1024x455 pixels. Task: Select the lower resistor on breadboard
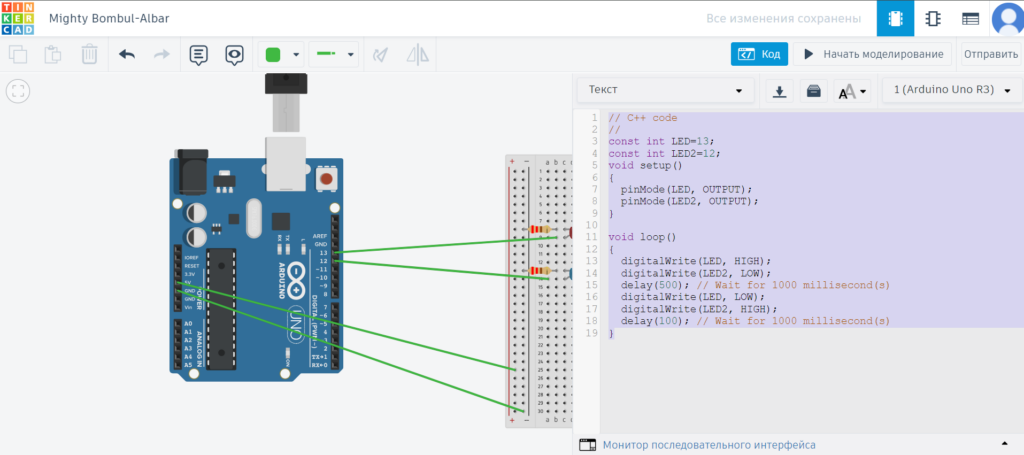(540, 270)
